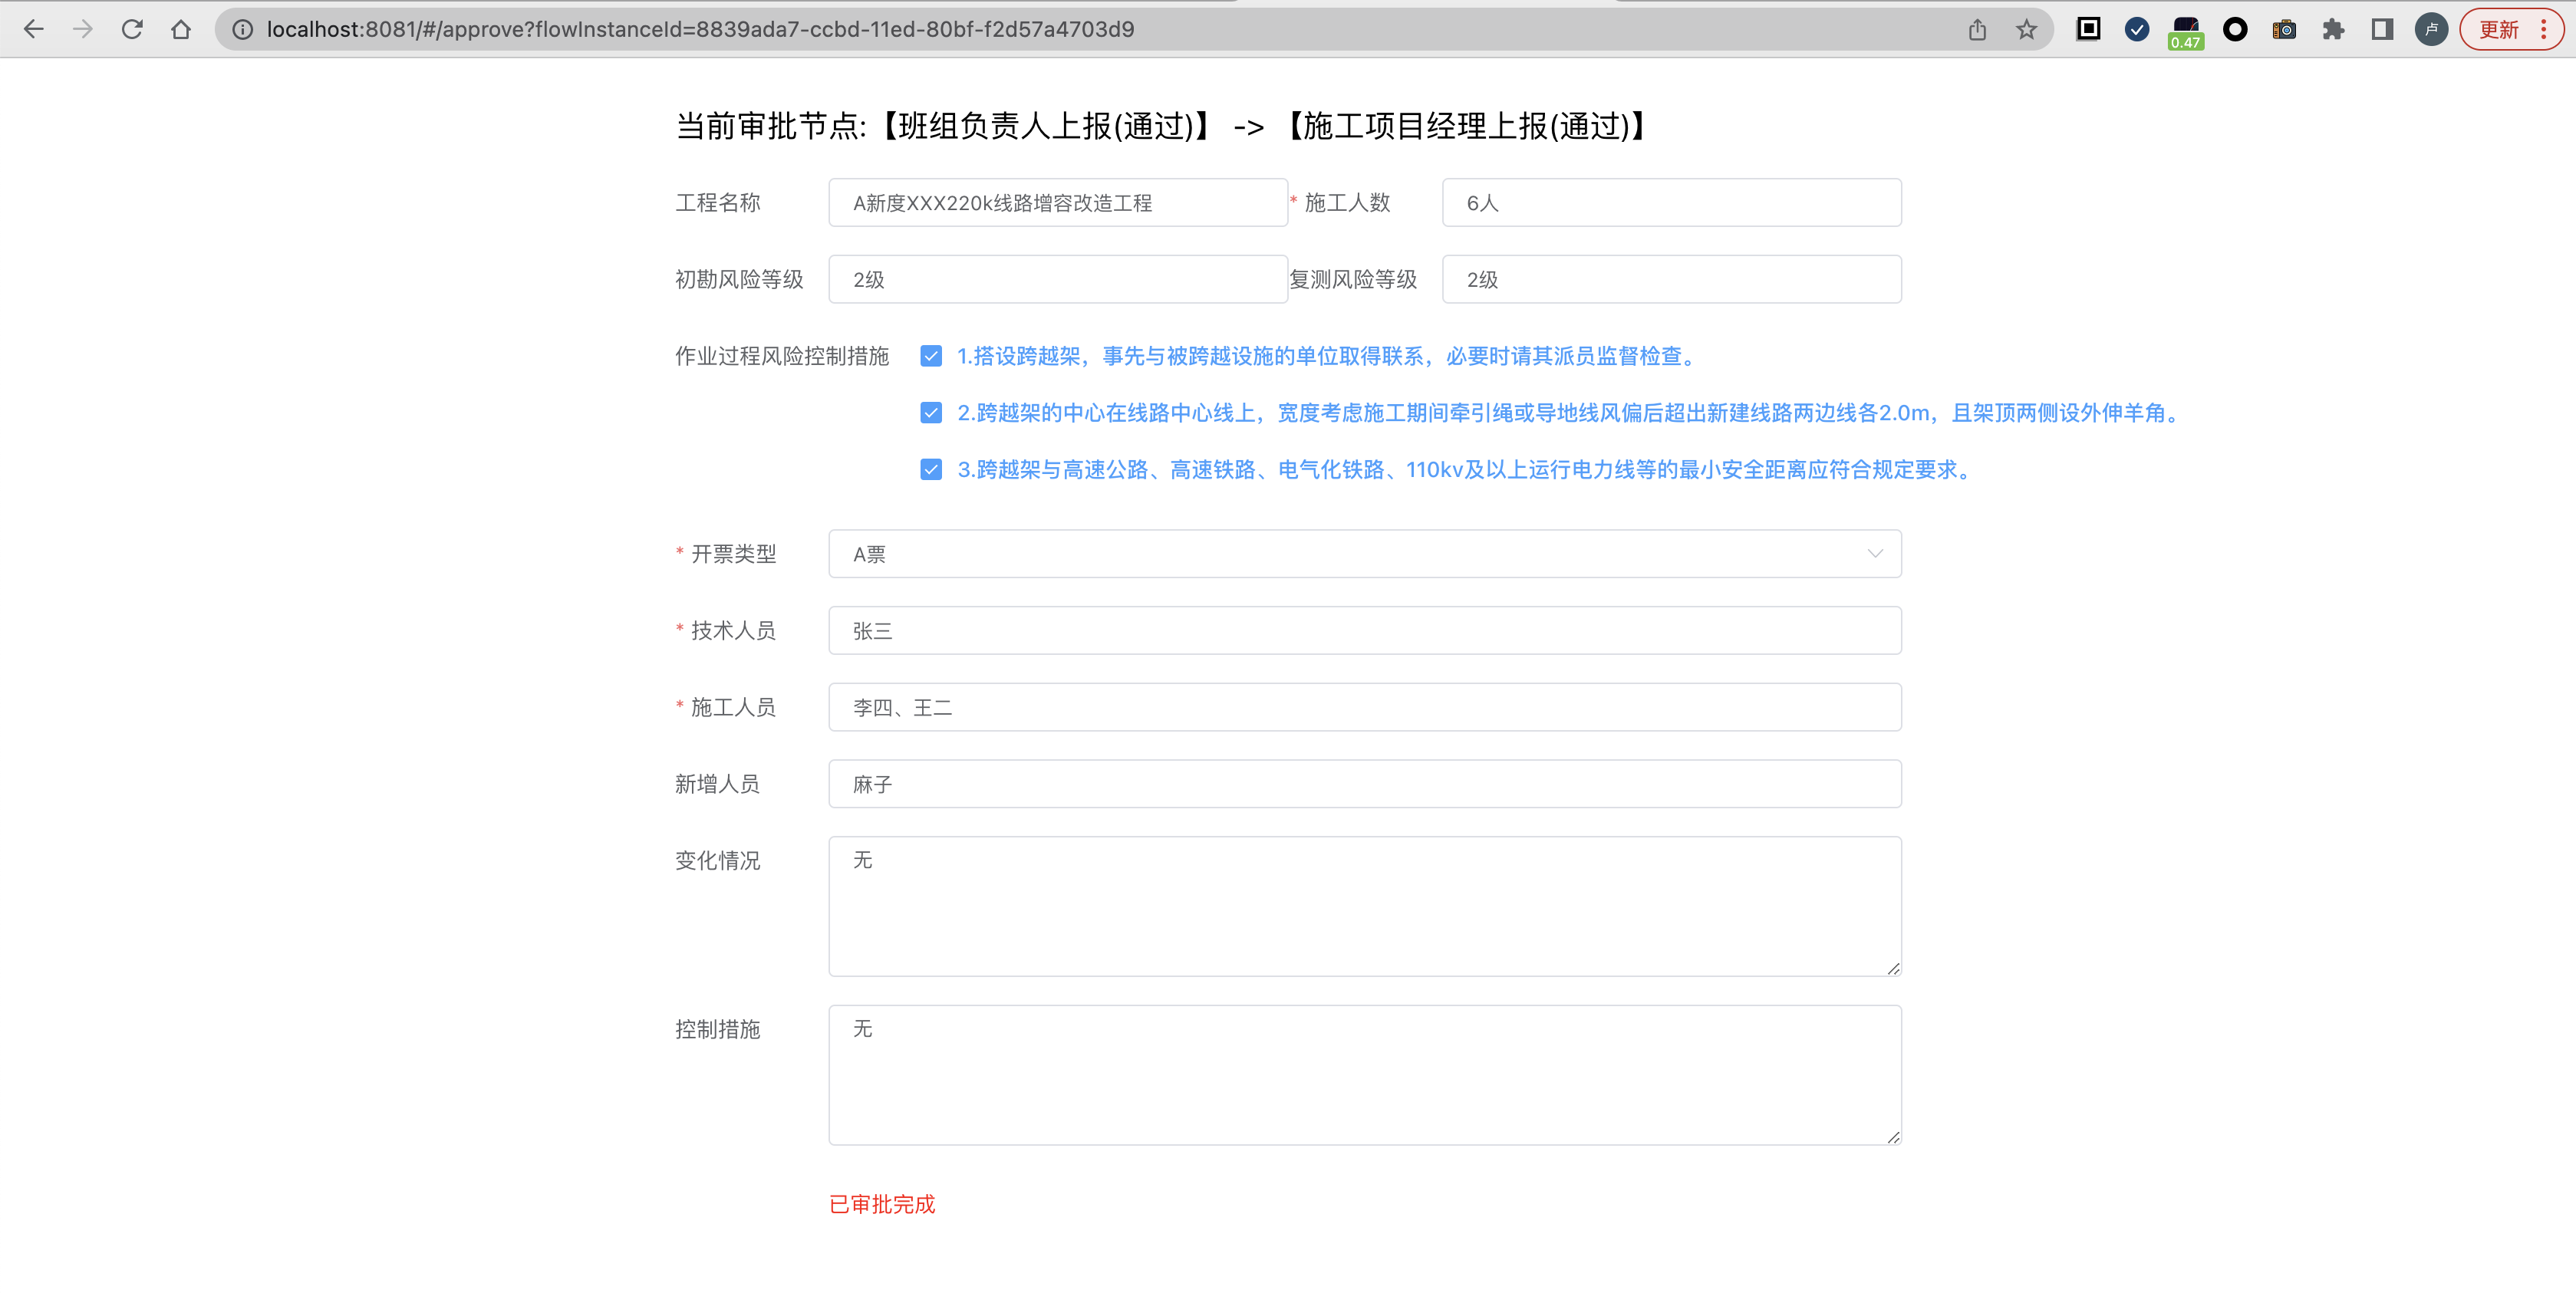The width and height of the screenshot is (2576, 1293).
Task: Uncheck measure 2 跨越架的中心 checkbox
Action: pyautogui.click(x=931, y=413)
